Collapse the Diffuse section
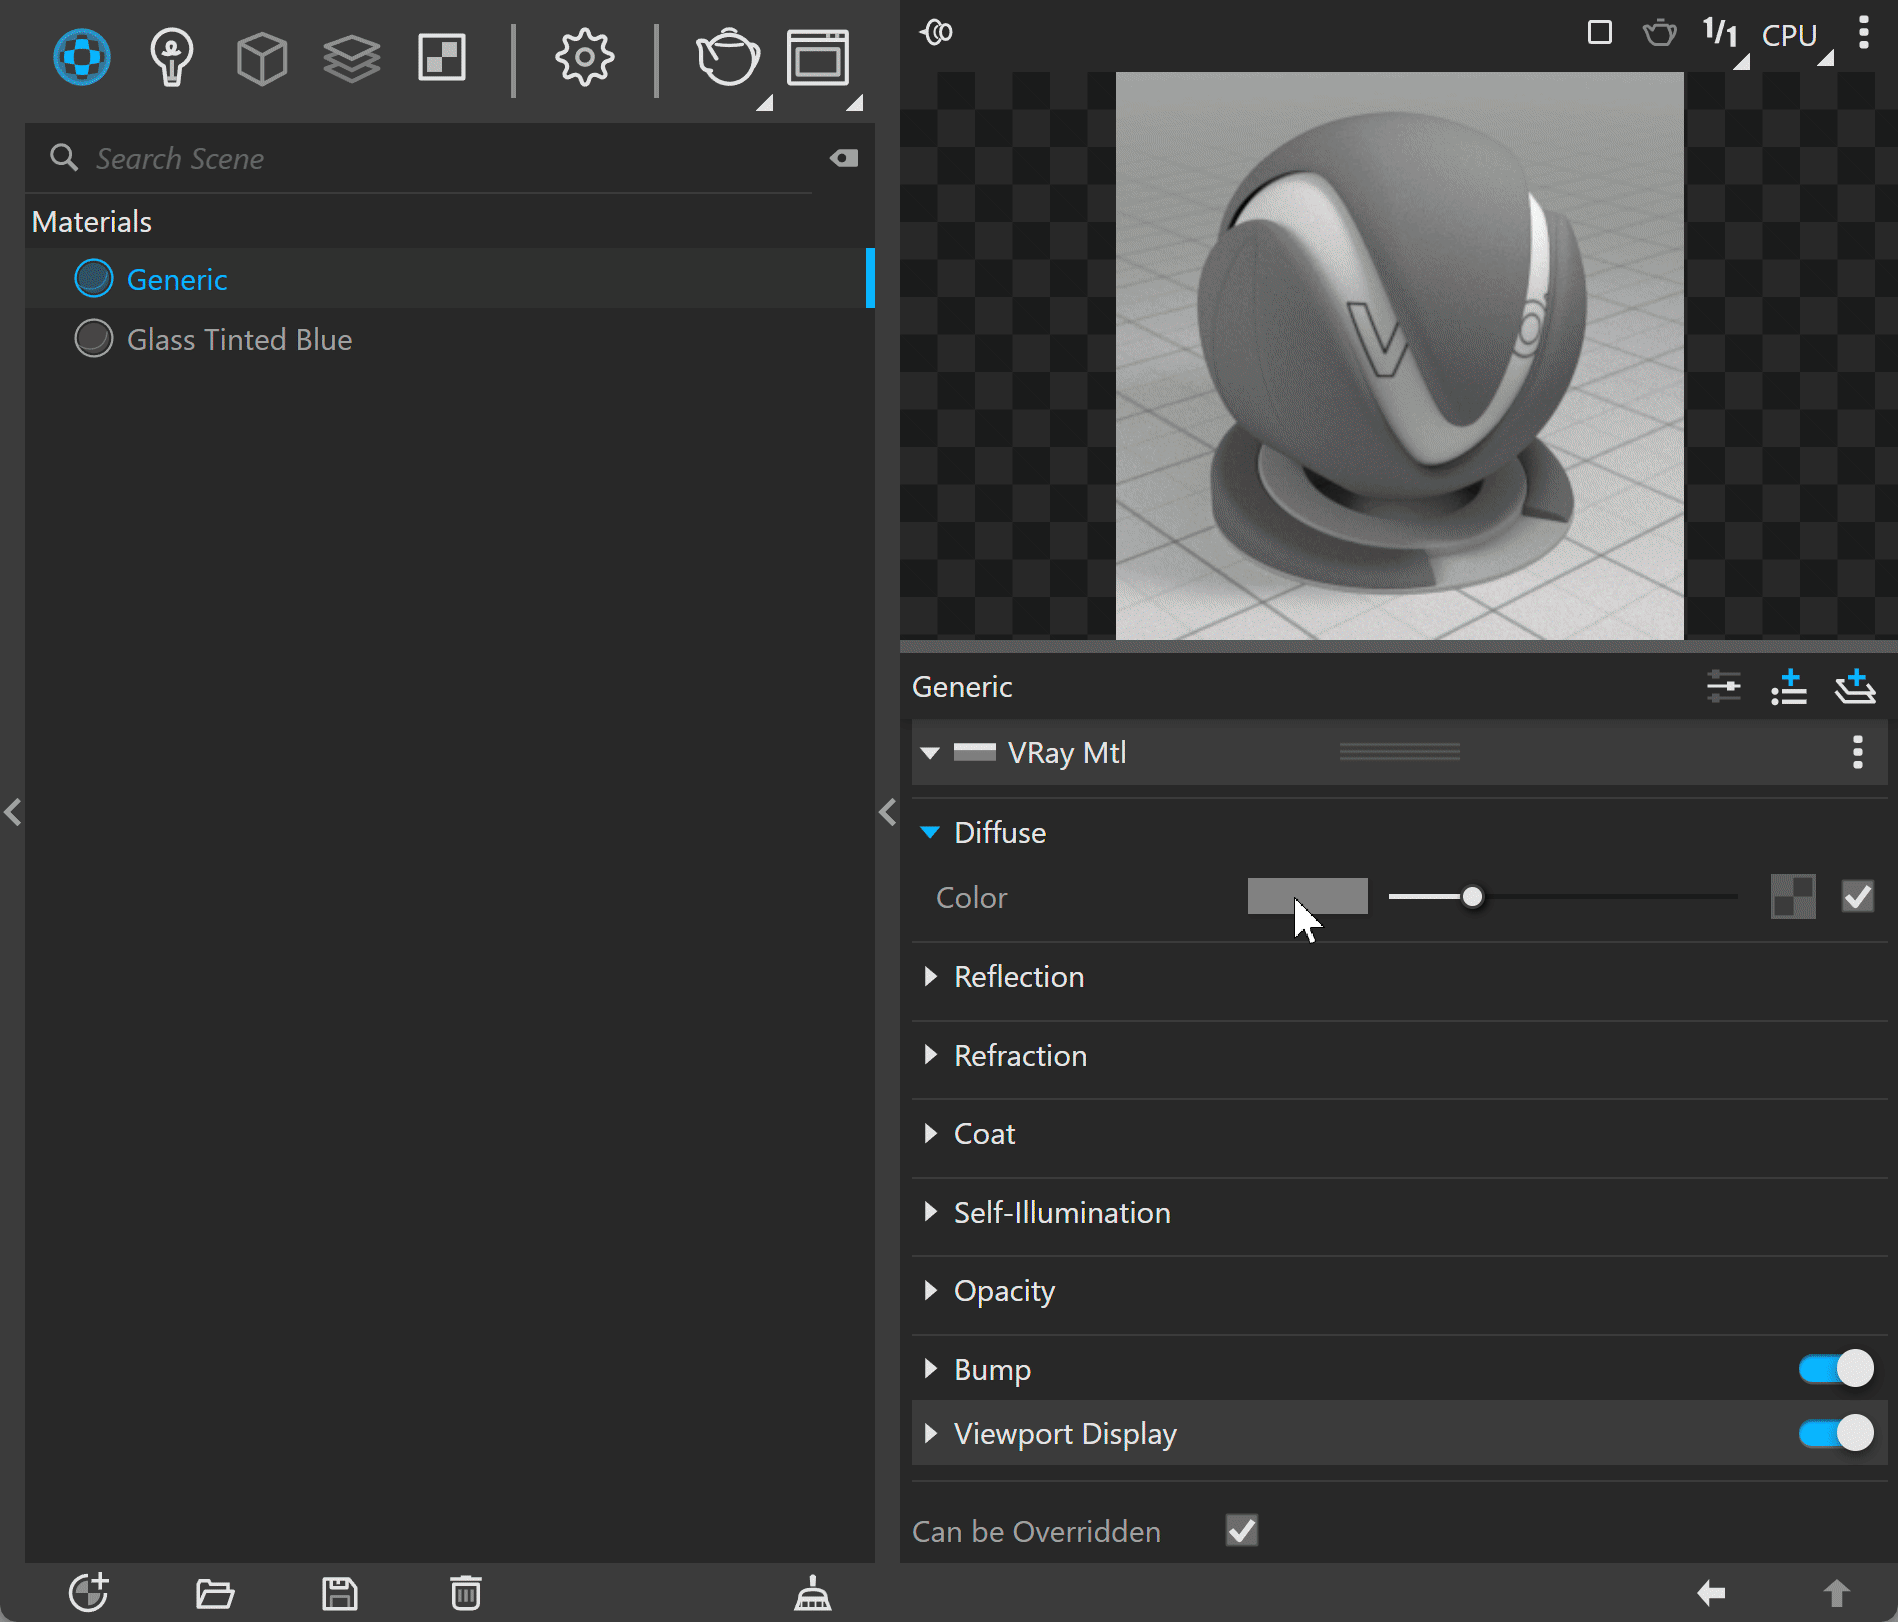Image resolution: width=1898 pixels, height=1622 pixels. (930, 833)
